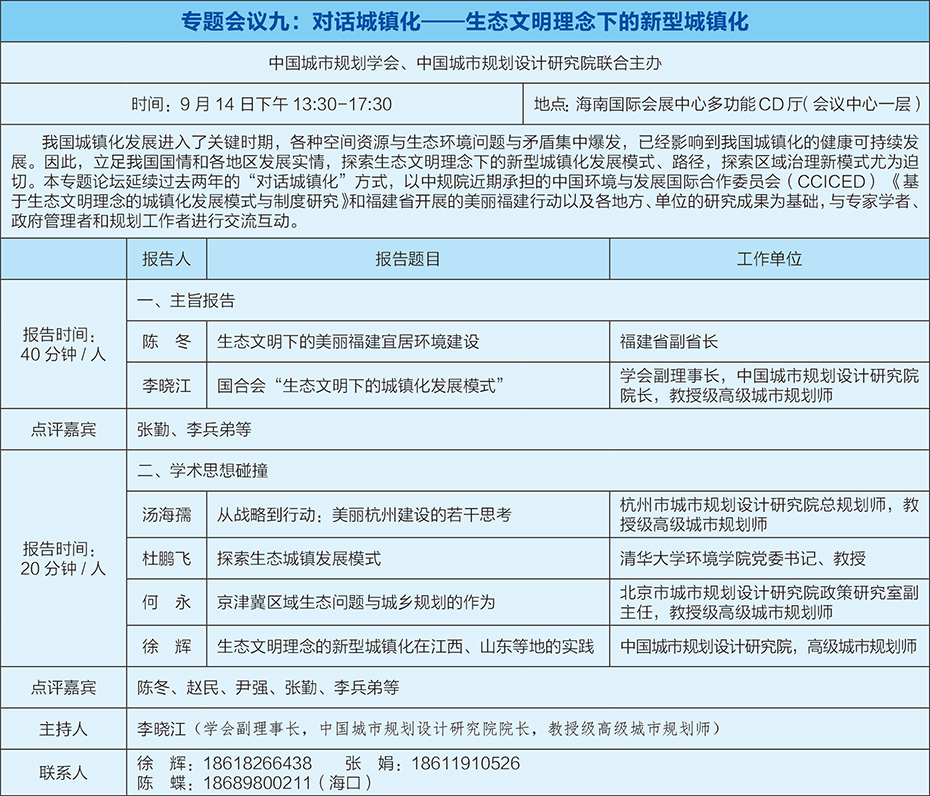Click the "主持人" row label

[x=63, y=728]
